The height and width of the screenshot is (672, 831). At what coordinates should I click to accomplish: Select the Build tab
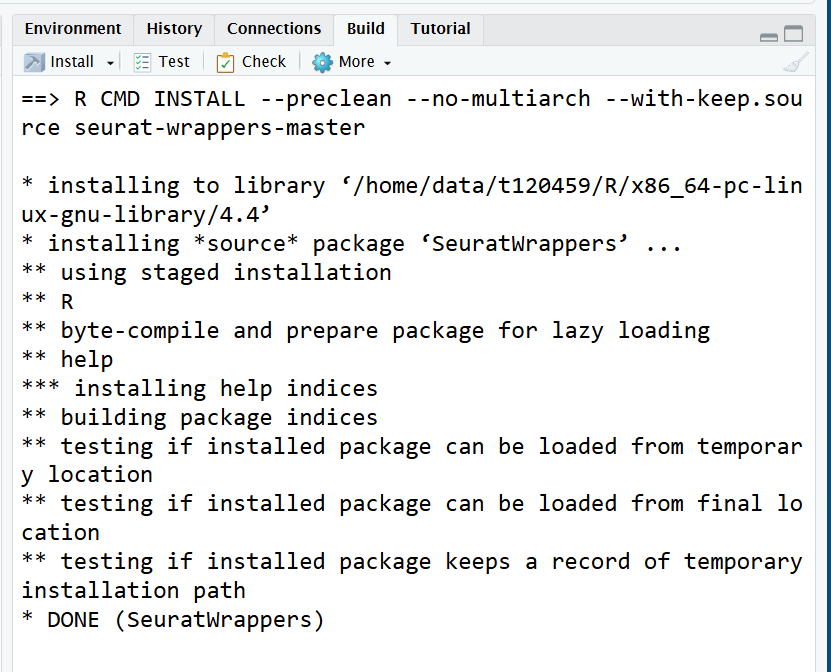coord(365,29)
